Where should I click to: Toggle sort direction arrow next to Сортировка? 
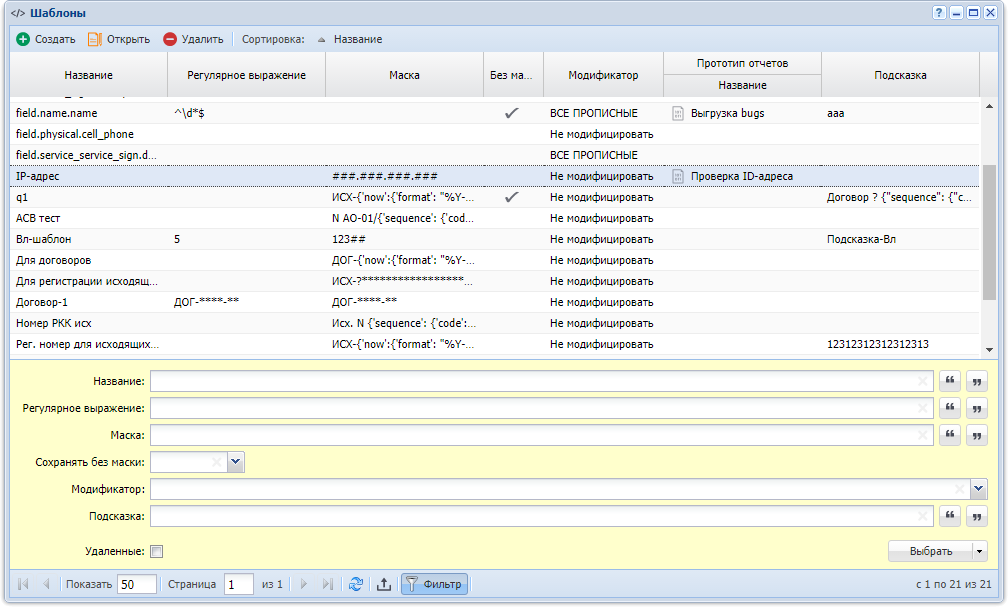(x=321, y=39)
